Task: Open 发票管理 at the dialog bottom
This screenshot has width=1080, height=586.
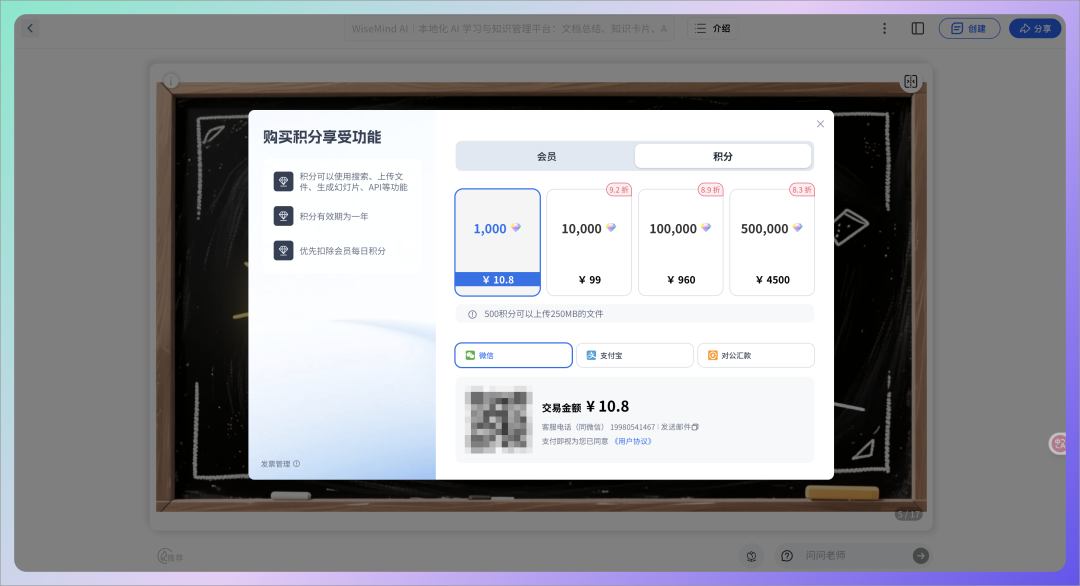Action: 276,464
